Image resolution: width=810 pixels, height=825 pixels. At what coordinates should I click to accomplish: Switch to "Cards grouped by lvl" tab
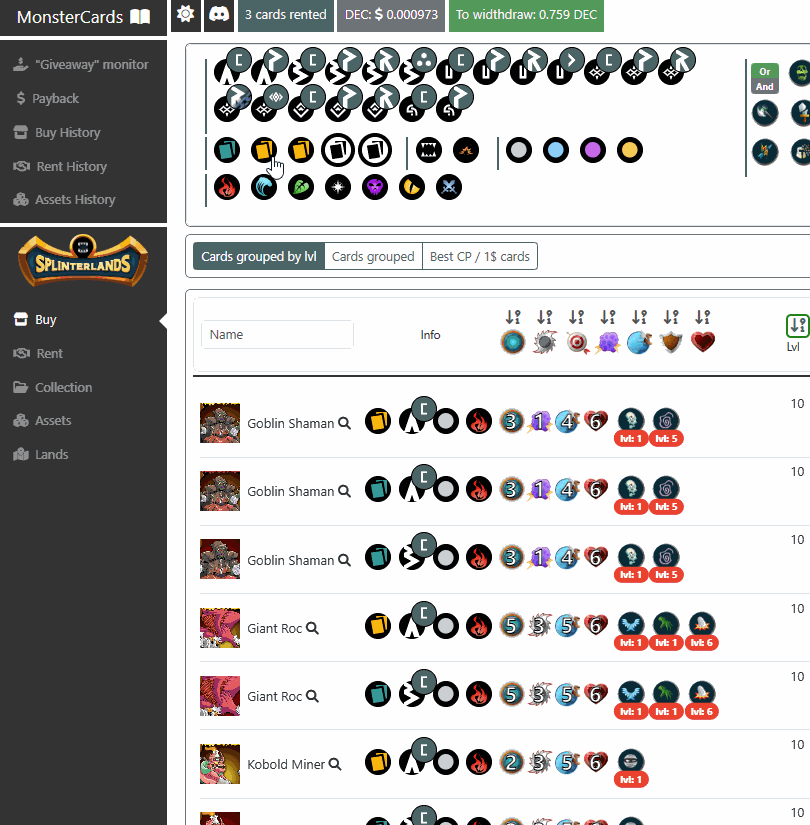click(x=259, y=256)
